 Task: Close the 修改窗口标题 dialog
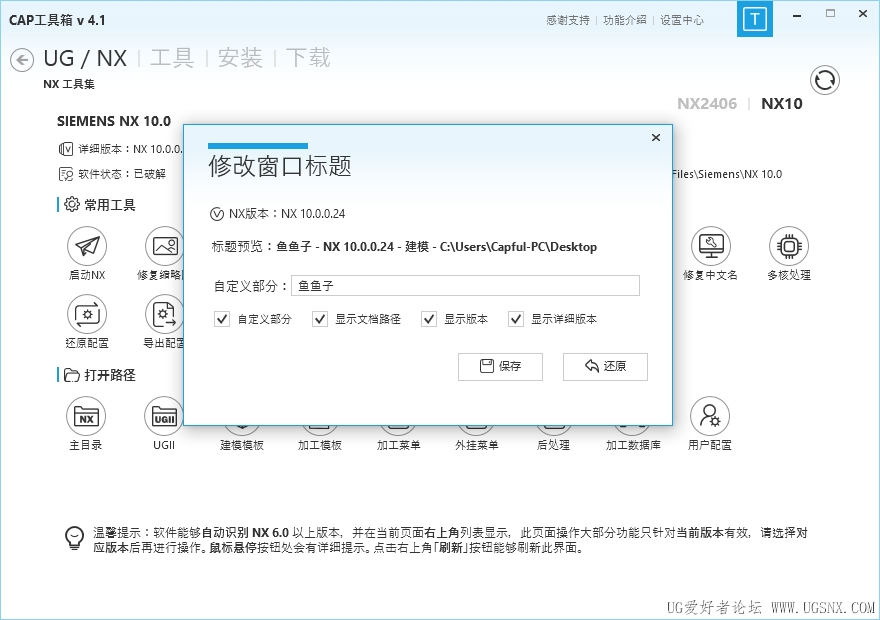656,137
